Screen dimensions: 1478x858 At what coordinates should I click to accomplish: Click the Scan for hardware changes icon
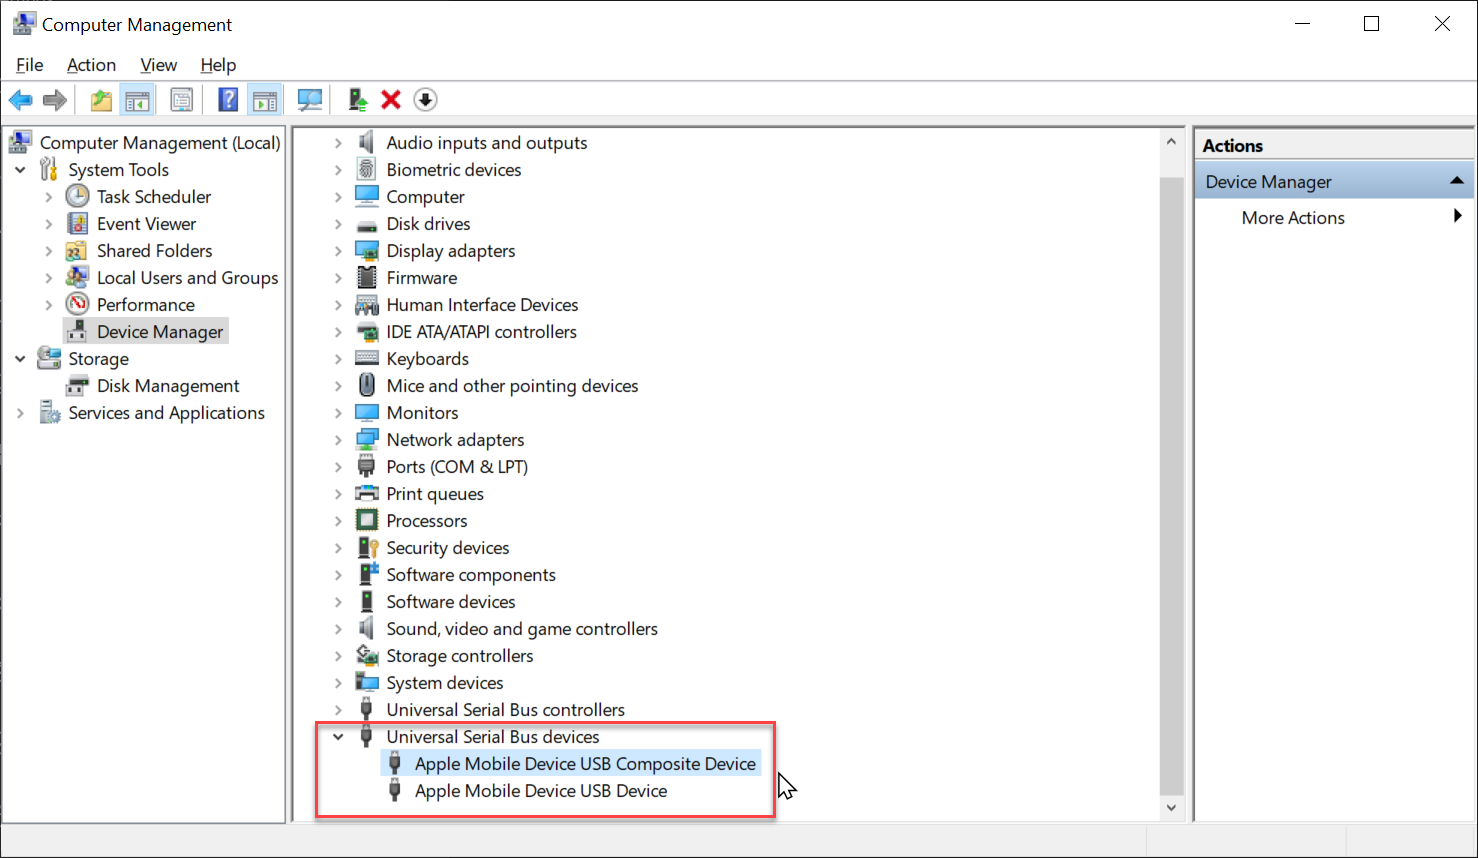click(x=310, y=100)
